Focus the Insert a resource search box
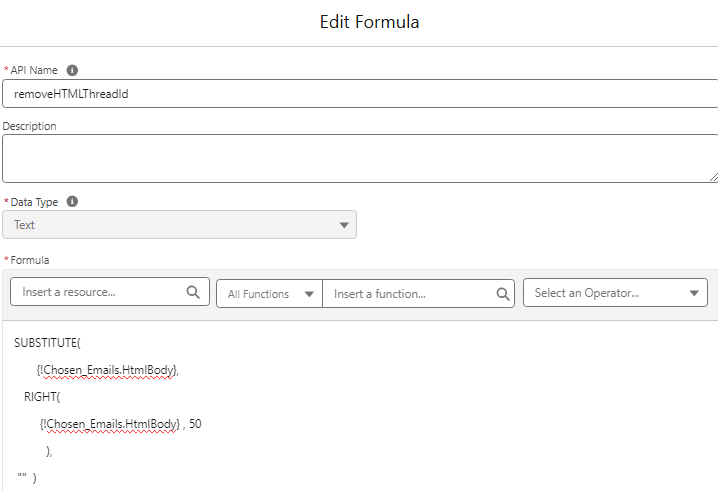 [x=100, y=293]
